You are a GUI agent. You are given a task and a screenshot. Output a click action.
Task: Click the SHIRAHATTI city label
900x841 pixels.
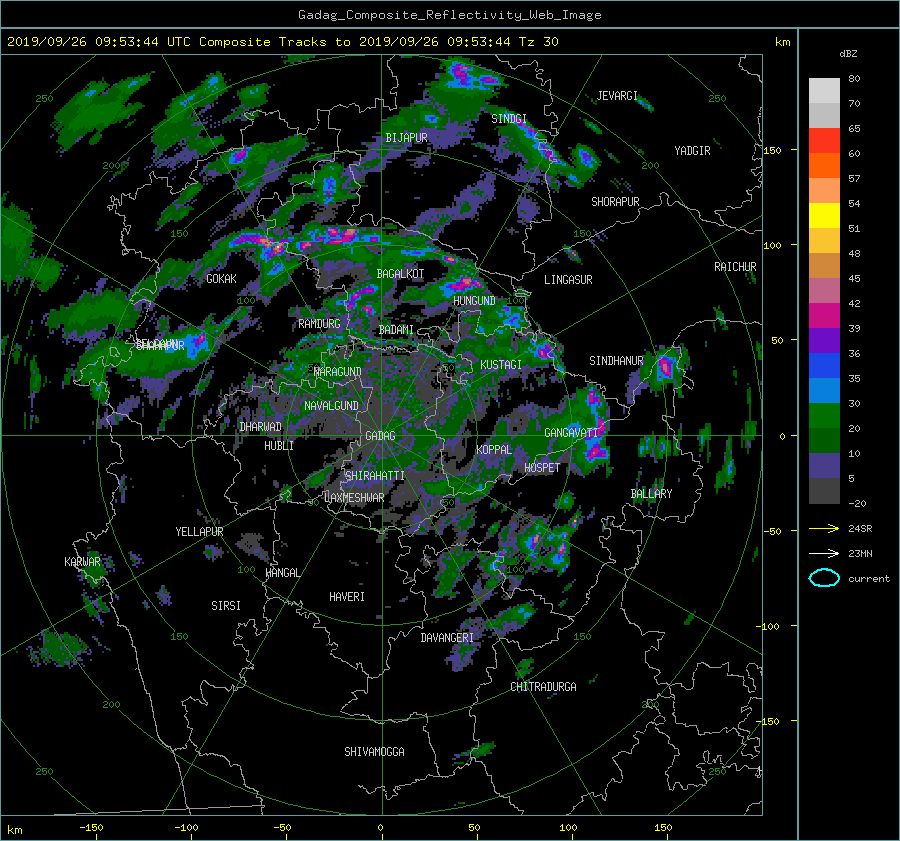point(375,476)
